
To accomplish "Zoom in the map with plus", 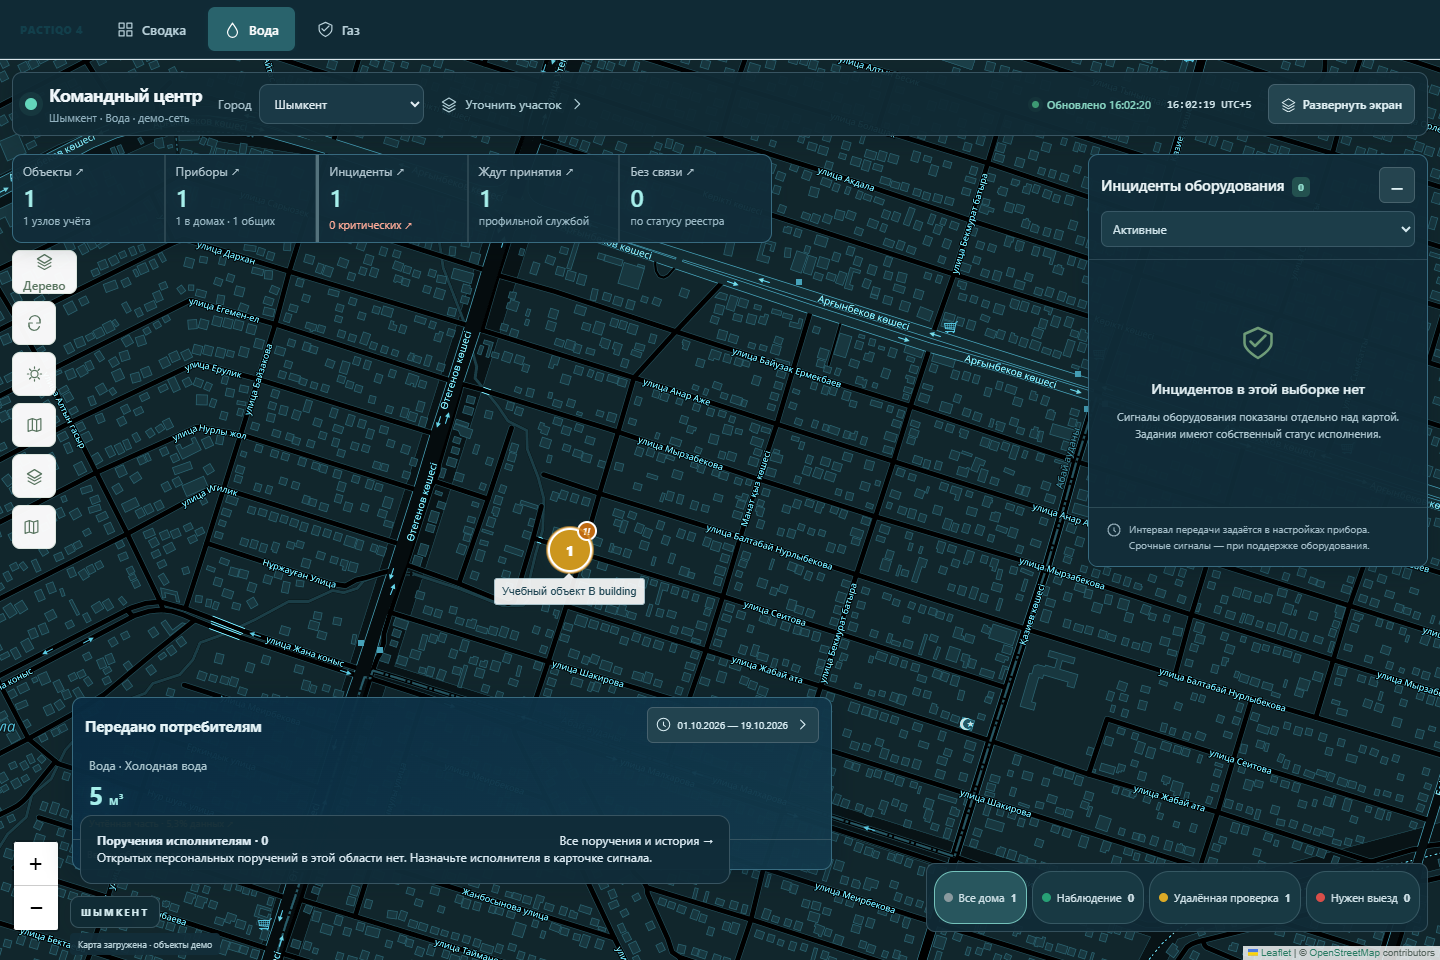I will point(36,864).
